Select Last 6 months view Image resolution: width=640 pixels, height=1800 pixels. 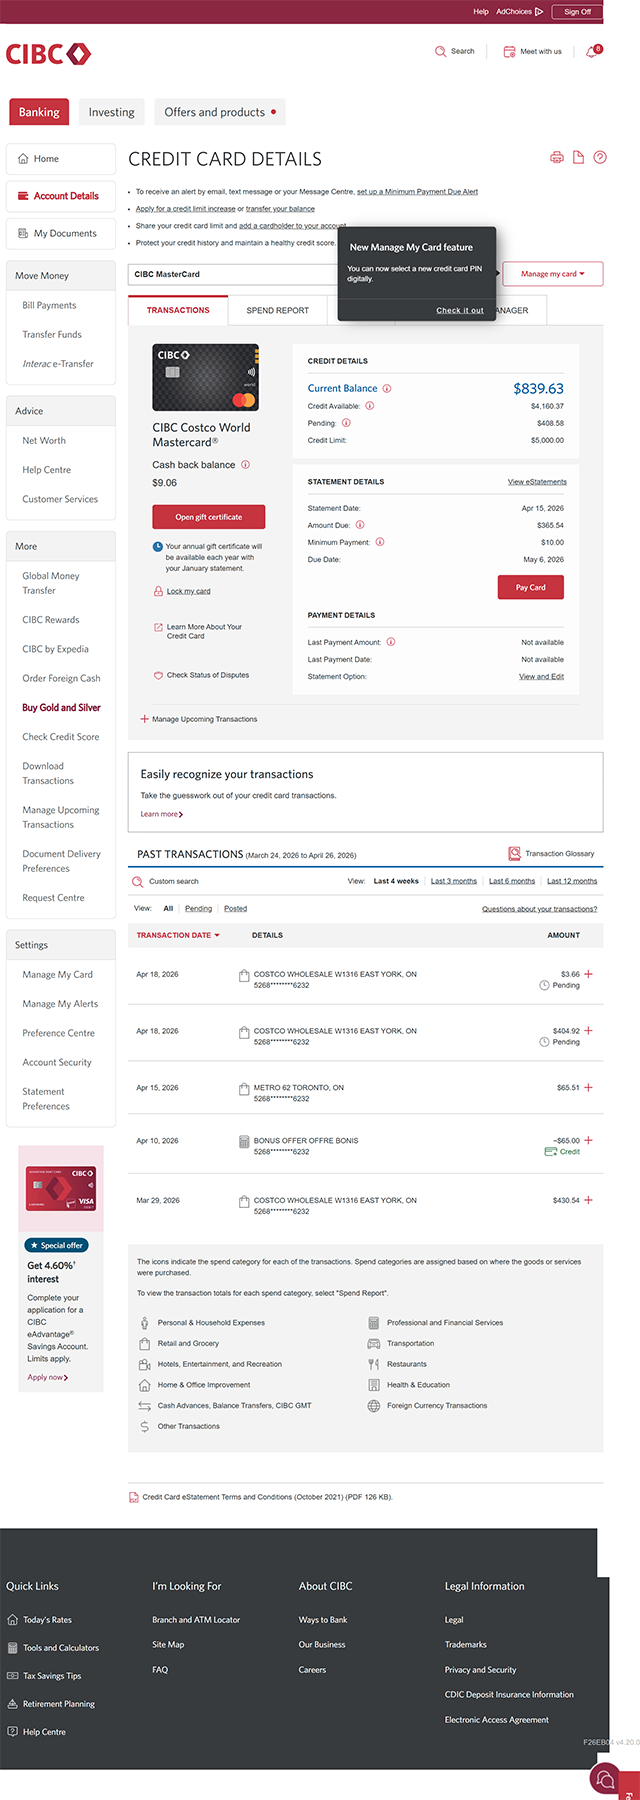pyautogui.click(x=512, y=881)
